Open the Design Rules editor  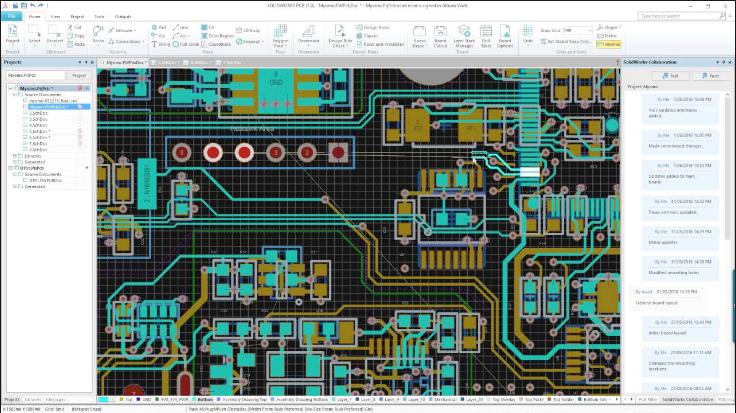click(x=373, y=28)
